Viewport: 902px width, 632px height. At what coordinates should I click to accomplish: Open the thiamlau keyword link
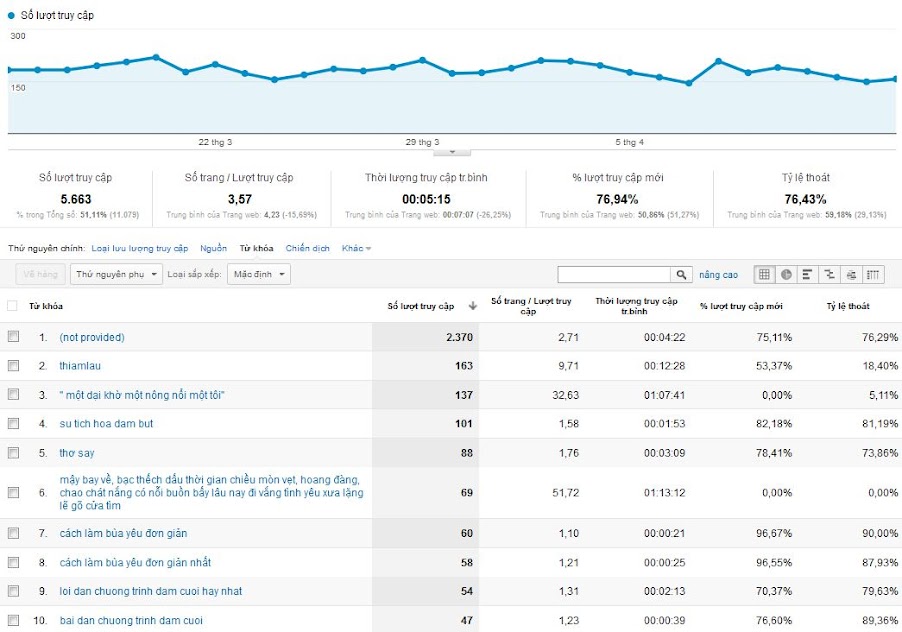[80, 366]
